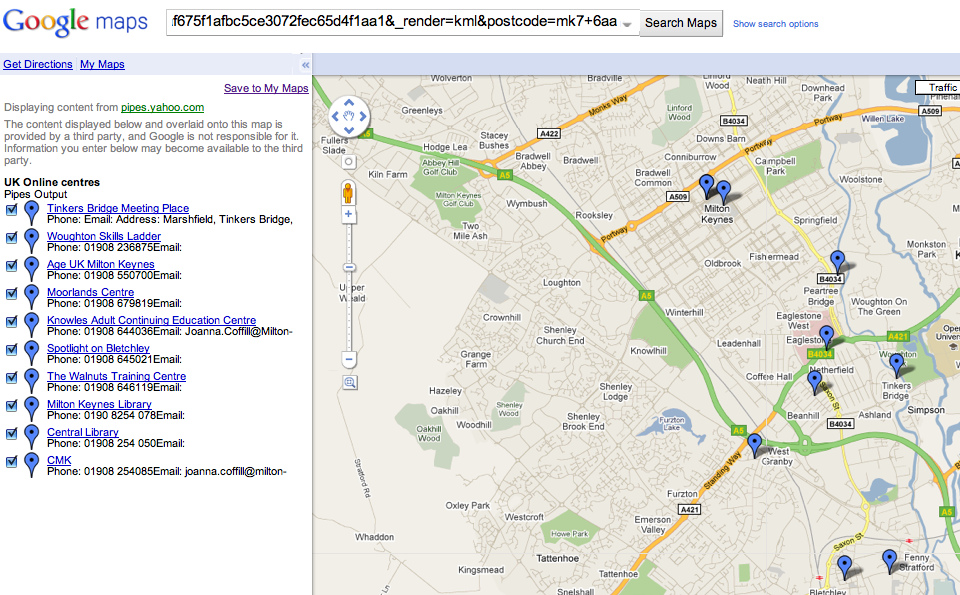
Task: Switch to Get Directions
Action: (x=38, y=64)
